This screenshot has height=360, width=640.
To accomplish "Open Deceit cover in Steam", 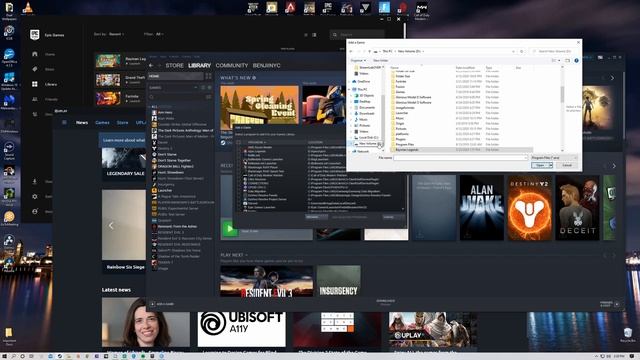I will (x=577, y=207).
